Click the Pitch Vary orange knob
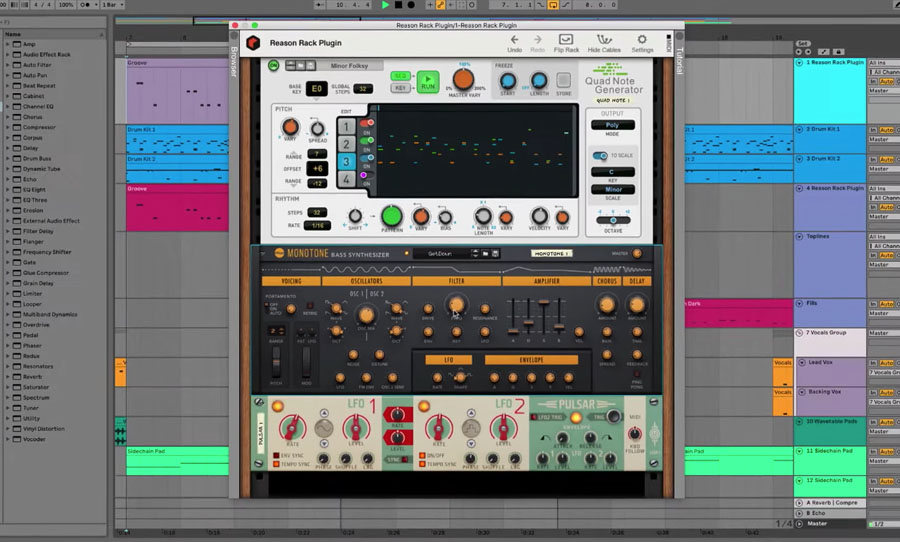Image resolution: width=900 pixels, height=542 pixels. [x=290, y=126]
